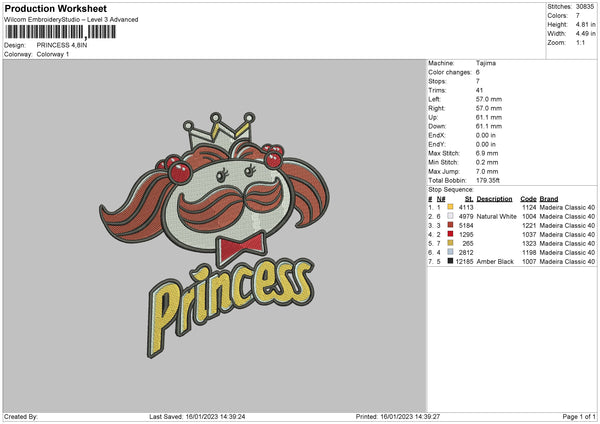The image size is (600, 424).
Task: Click the 'Left:' label
Action: (x=434, y=99)
